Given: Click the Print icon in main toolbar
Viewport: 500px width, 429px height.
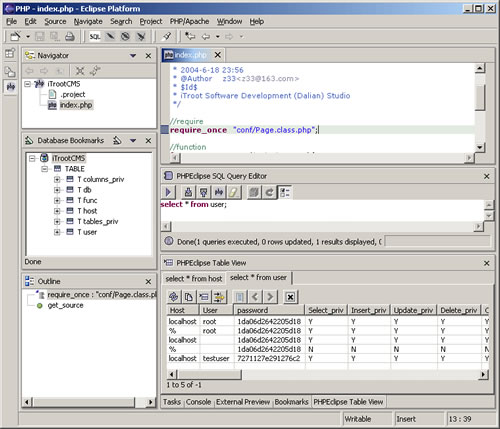Looking at the screenshot, I should (x=70, y=36).
